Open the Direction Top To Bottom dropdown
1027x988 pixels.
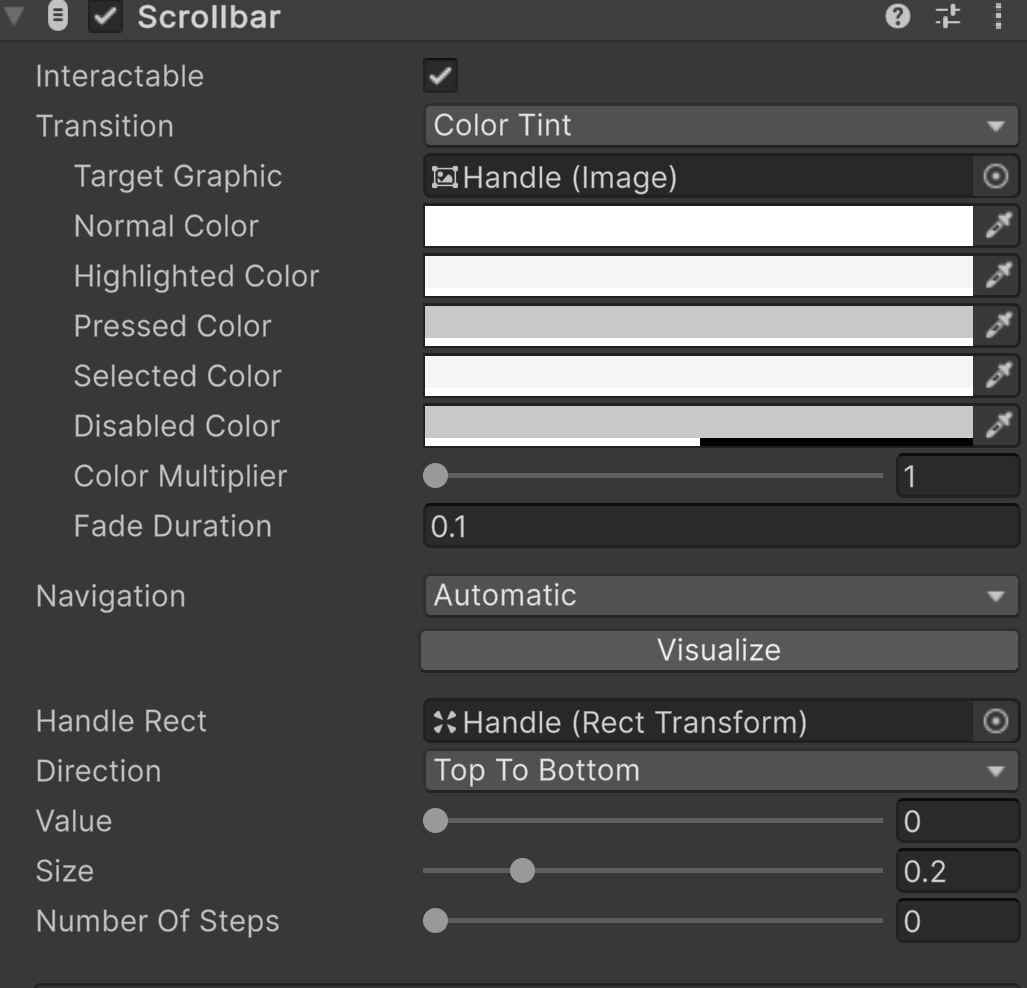point(721,771)
